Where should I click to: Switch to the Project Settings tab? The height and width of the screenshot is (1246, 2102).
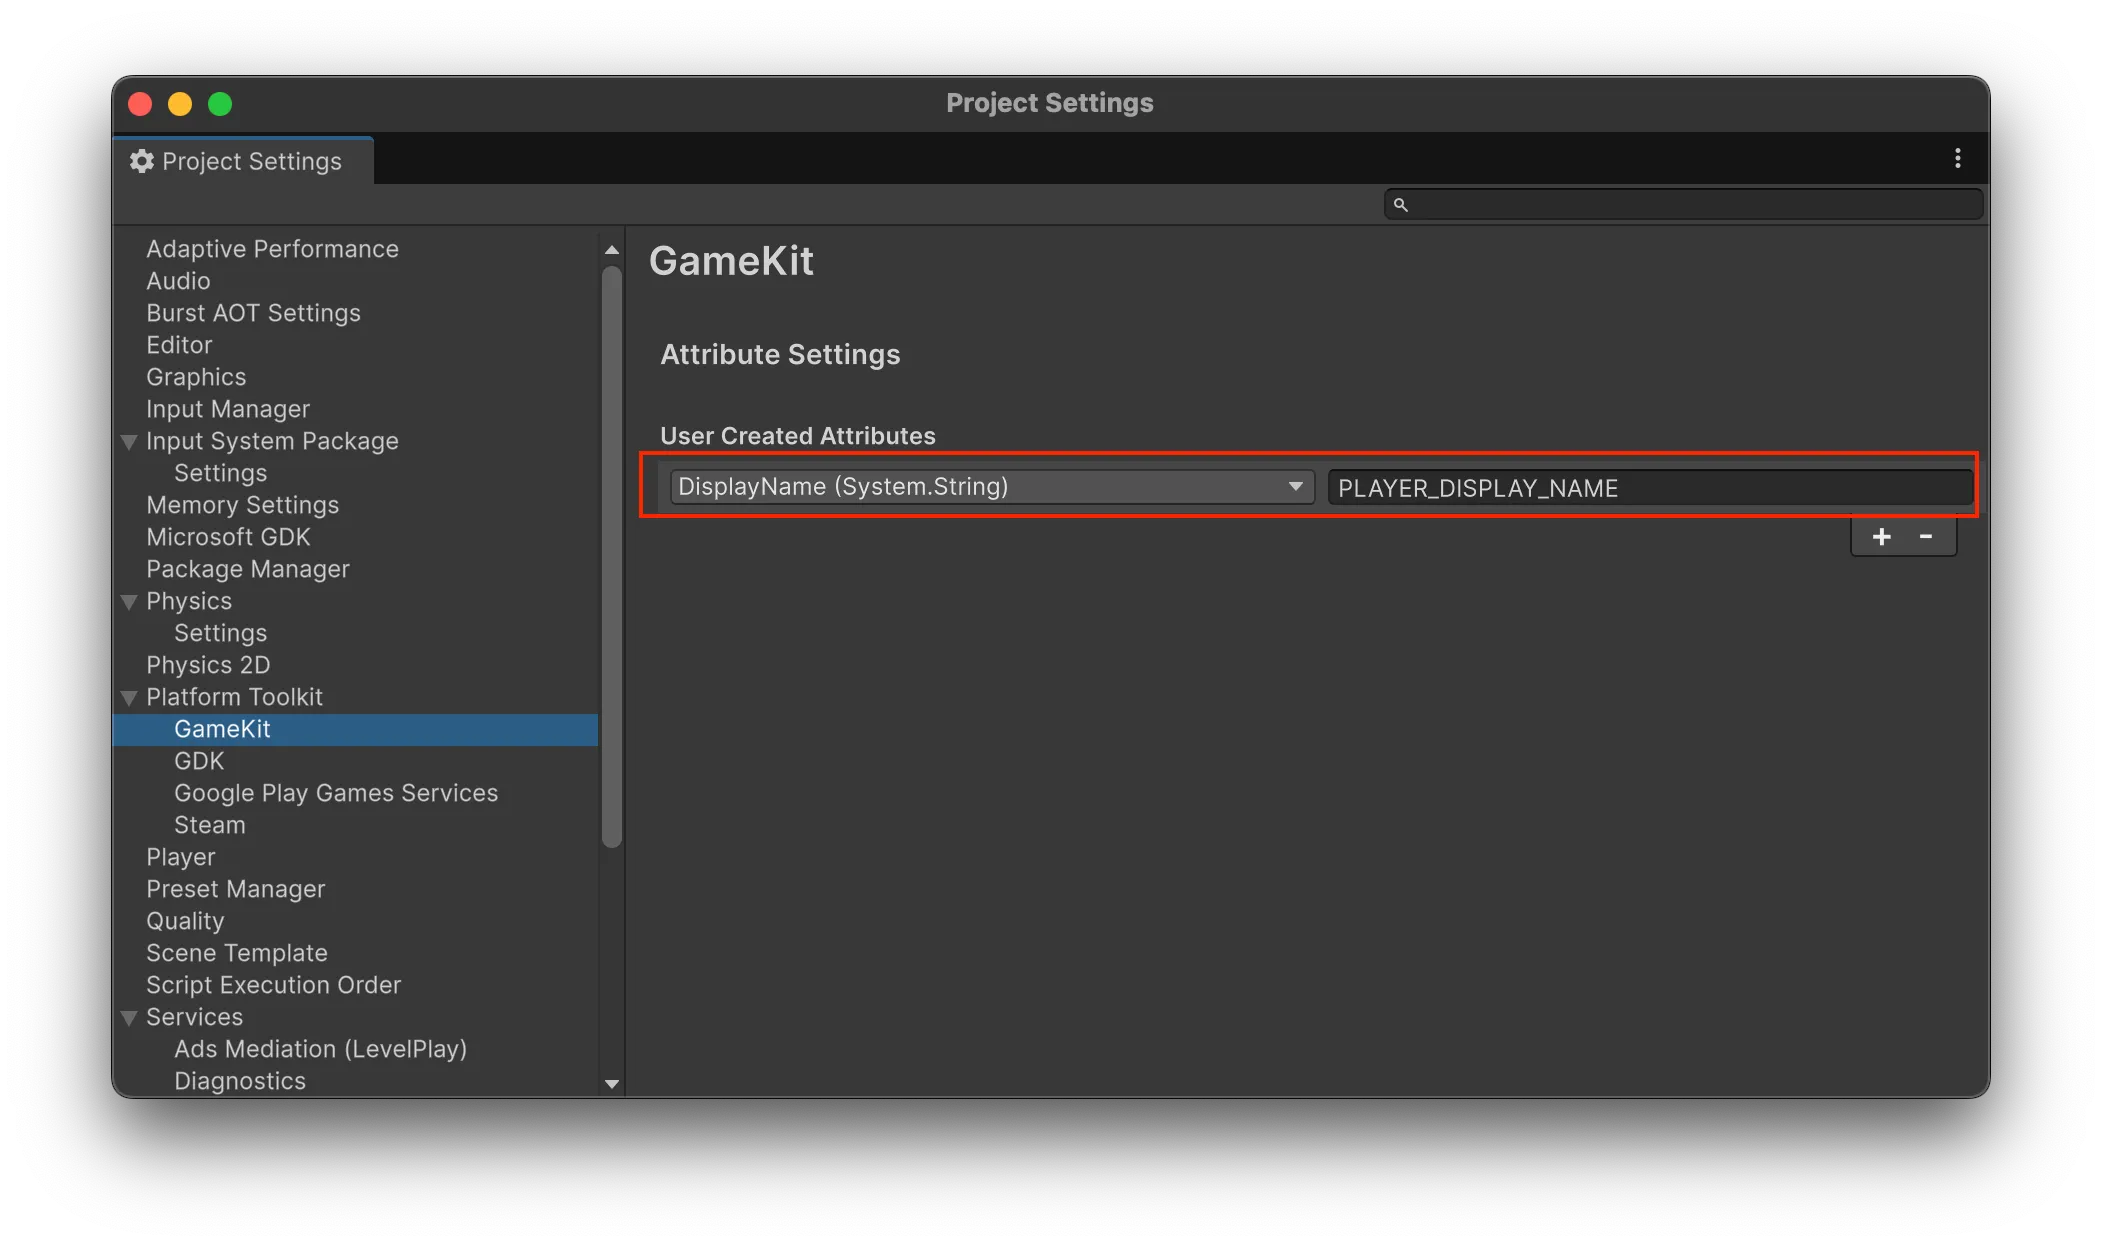[x=250, y=161]
